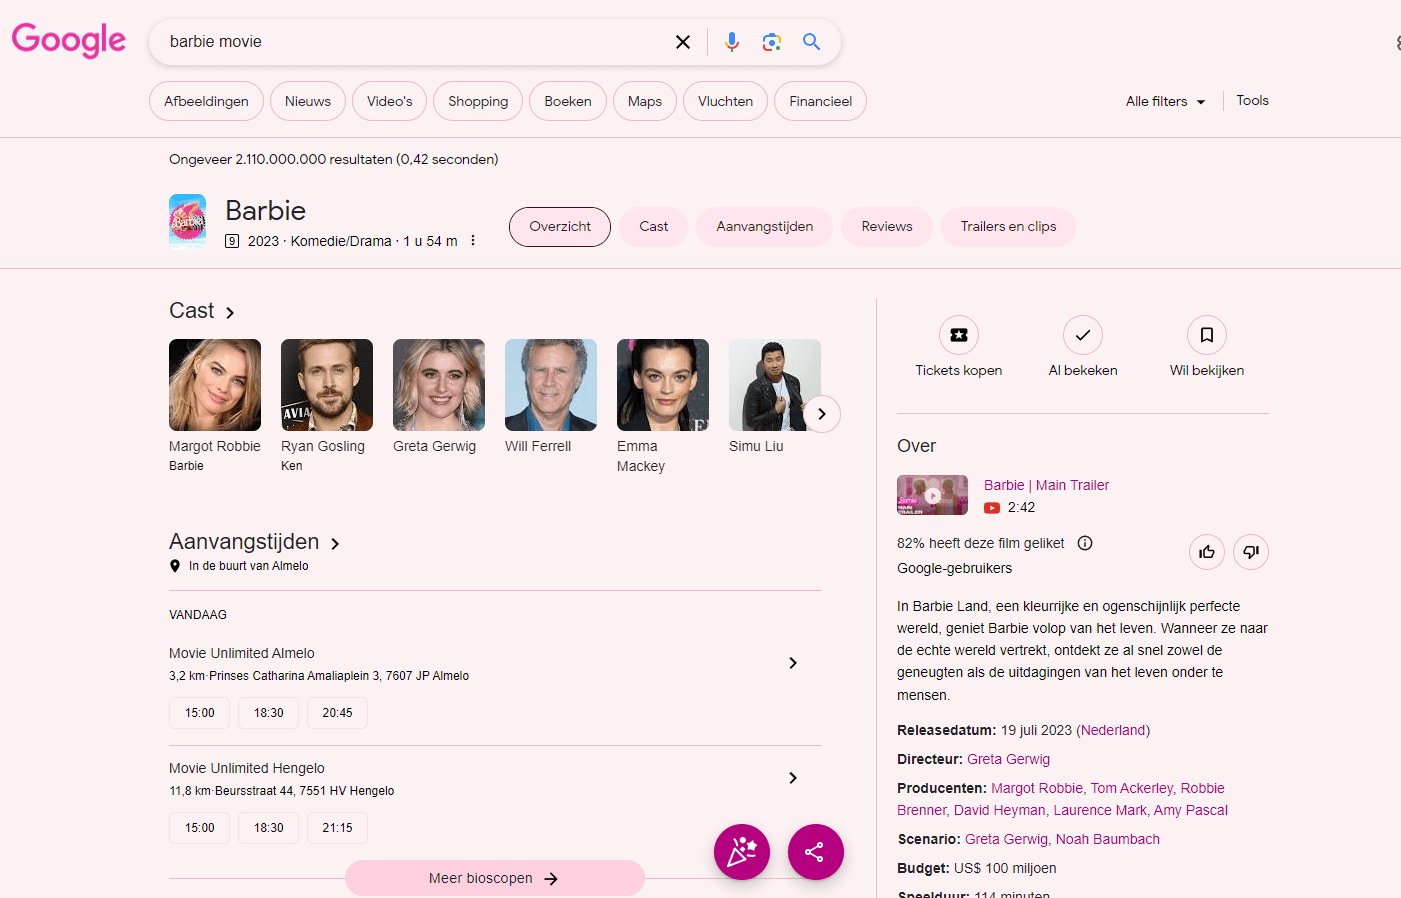Screen dimensions: 1401x898
Task: Select 18:30 showtime at Movie Unlimited Almelo
Action: pyautogui.click(x=268, y=713)
